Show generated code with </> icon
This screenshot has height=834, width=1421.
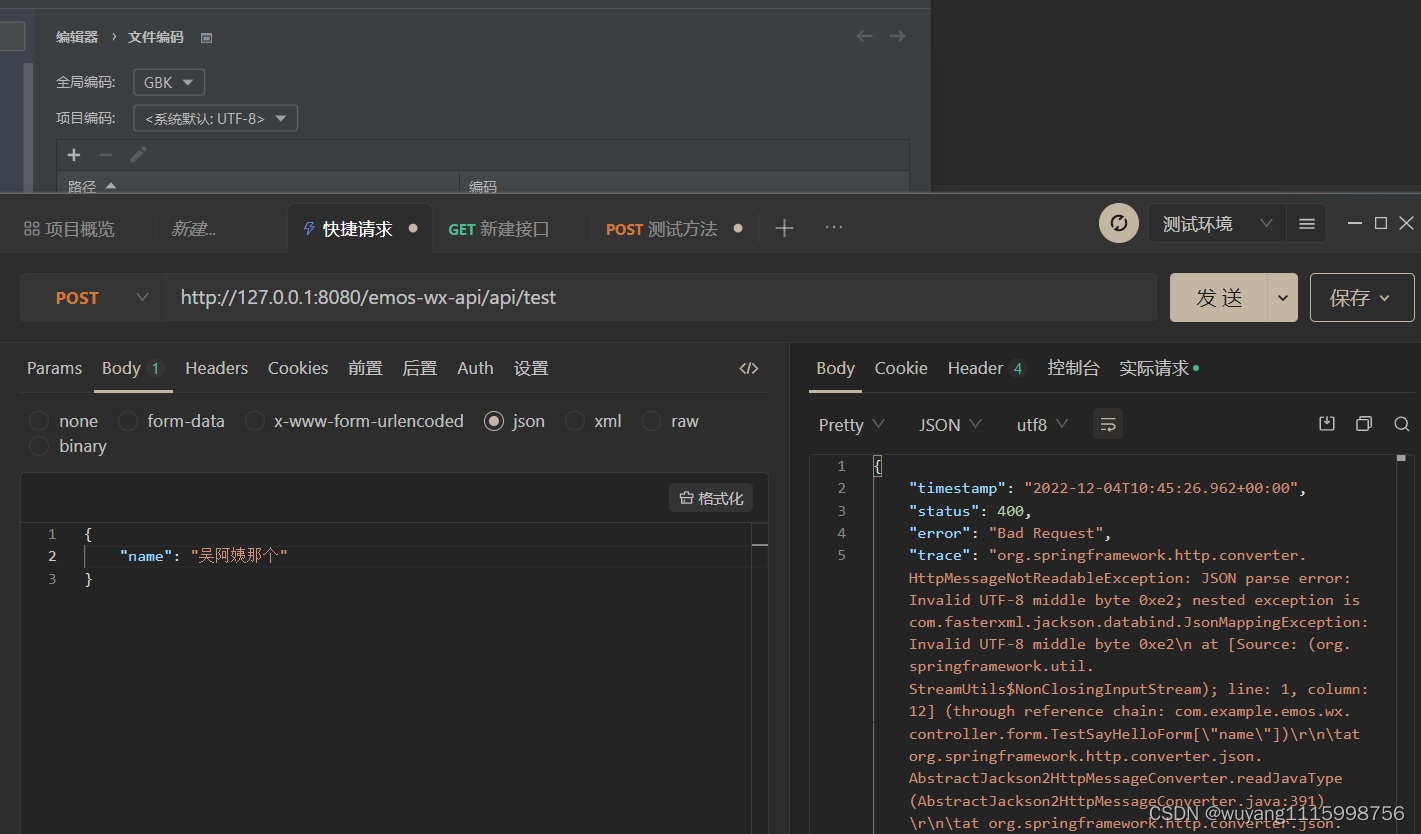[x=748, y=368]
